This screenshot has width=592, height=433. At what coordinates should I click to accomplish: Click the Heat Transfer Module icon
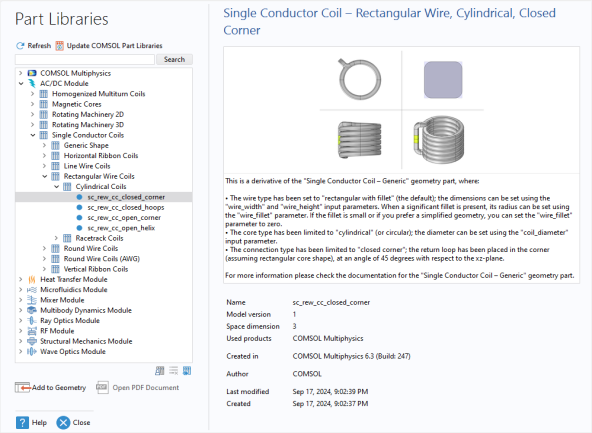(x=32, y=279)
